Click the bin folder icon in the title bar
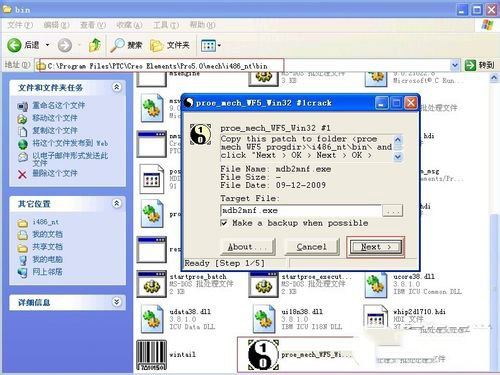500x375 pixels. click(7, 9)
